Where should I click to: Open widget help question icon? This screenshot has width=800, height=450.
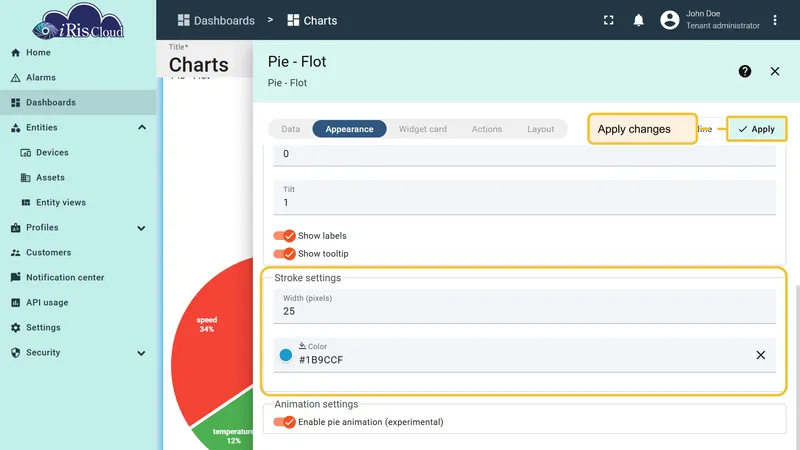pos(744,71)
